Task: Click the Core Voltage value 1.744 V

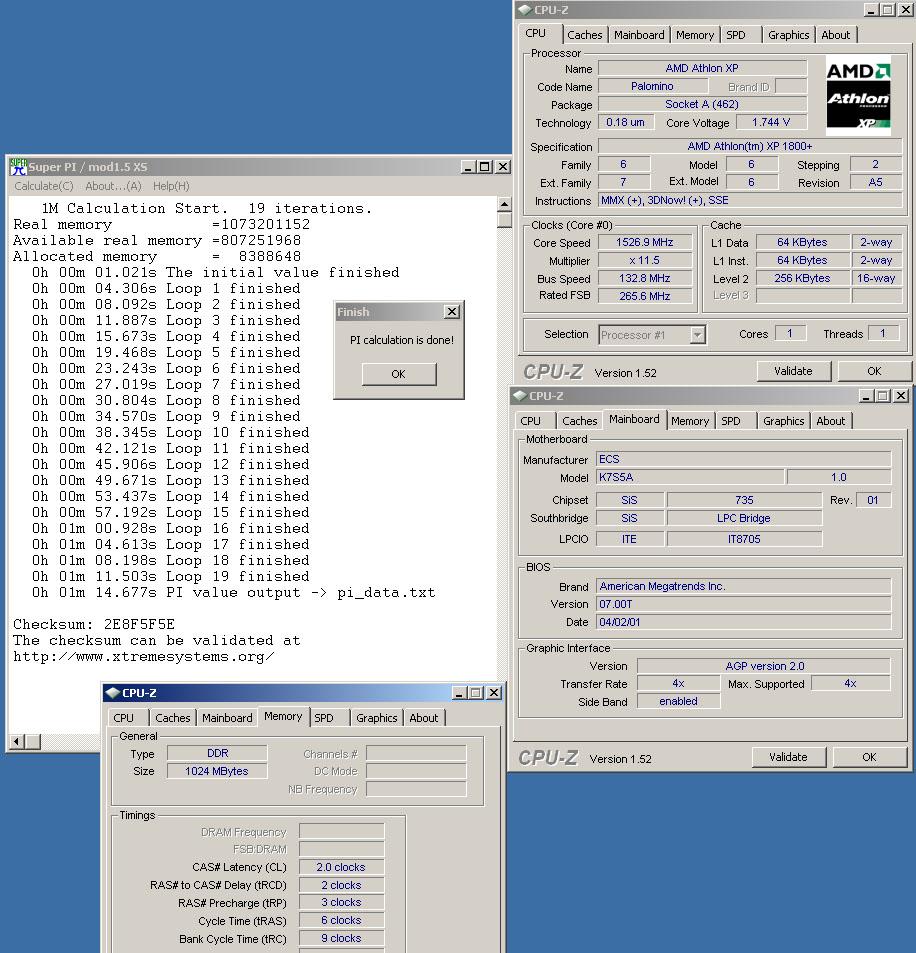Action: pos(771,122)
